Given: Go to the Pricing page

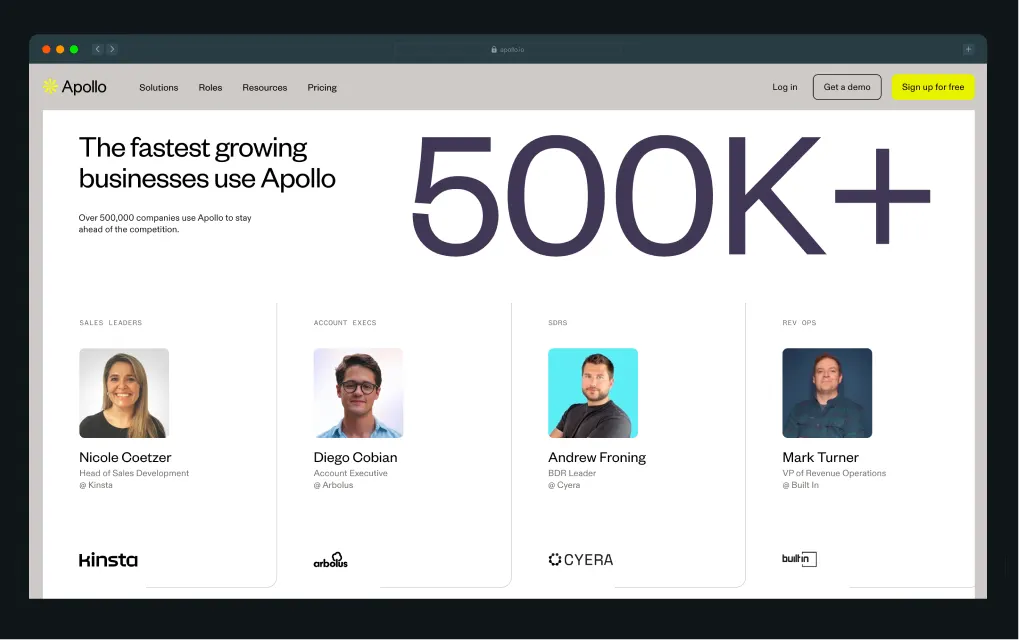Looking at the screenshot, I should pos(322,88).
